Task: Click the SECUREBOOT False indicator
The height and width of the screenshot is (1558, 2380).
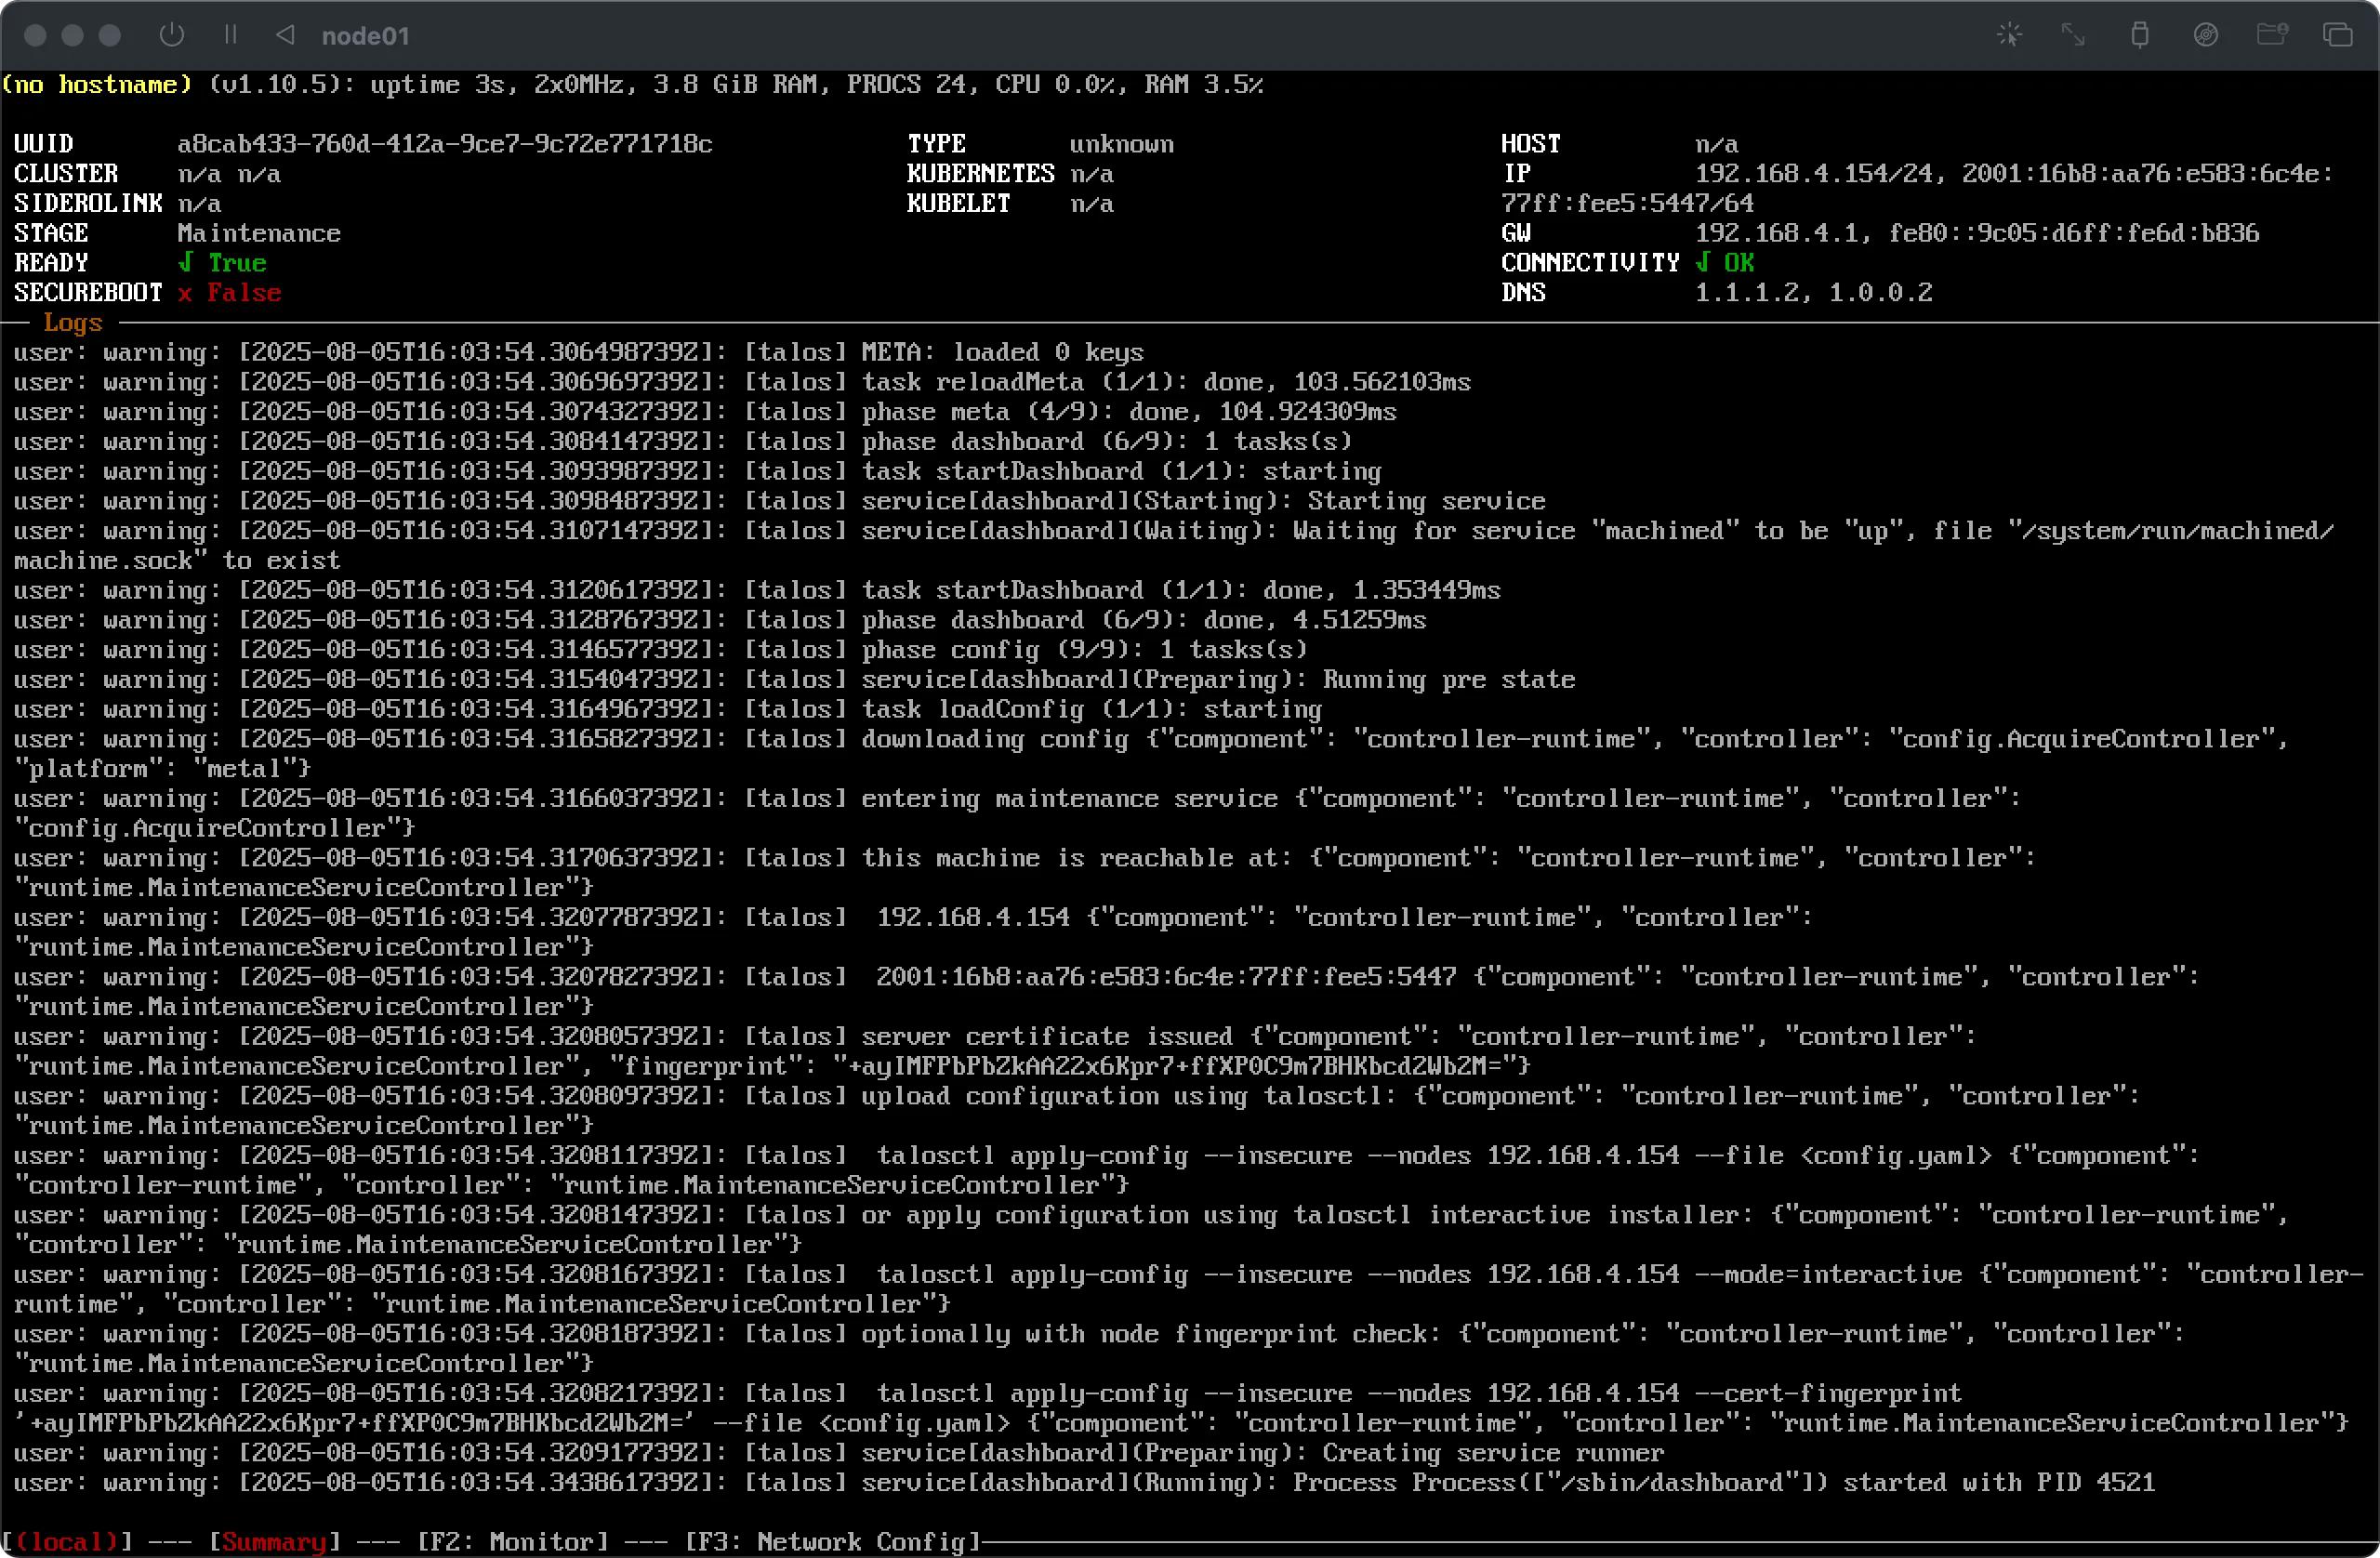Action: click(x=230, y=292)
